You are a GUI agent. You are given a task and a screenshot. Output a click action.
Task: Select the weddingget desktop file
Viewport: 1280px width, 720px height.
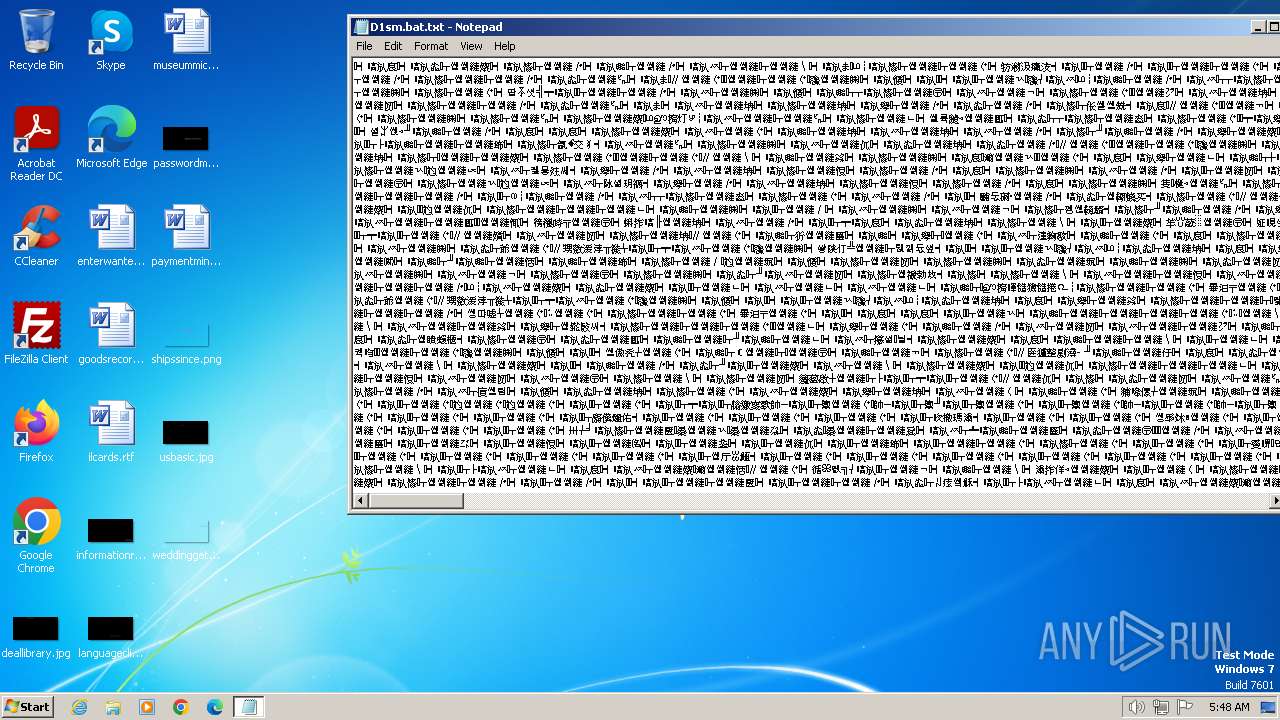click(x=186, y=539)
